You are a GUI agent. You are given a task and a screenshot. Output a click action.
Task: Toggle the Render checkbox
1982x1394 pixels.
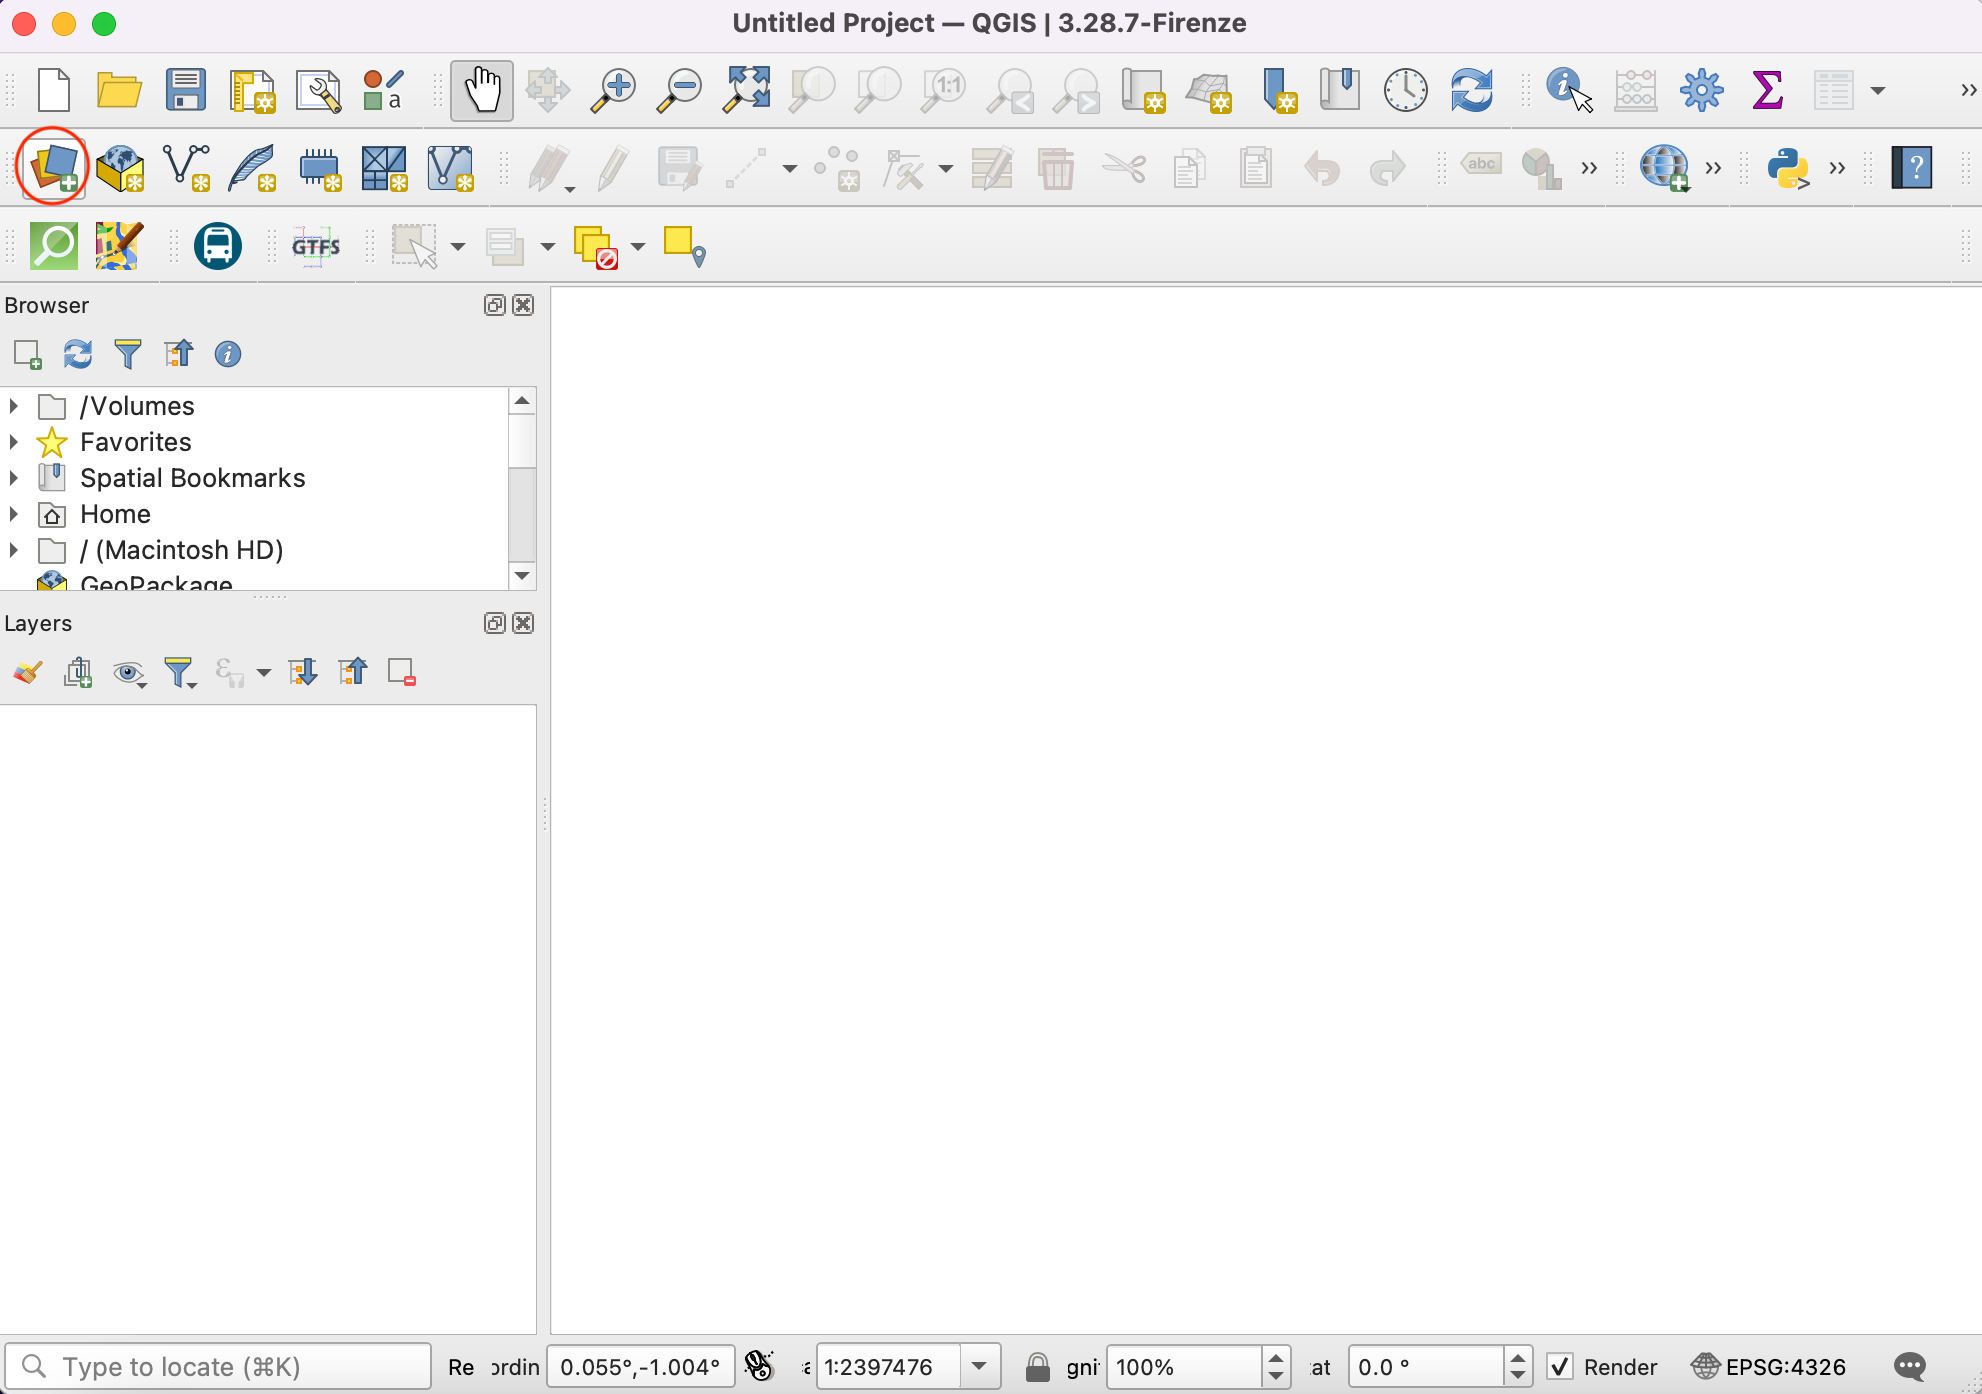coord(1560,1366)
